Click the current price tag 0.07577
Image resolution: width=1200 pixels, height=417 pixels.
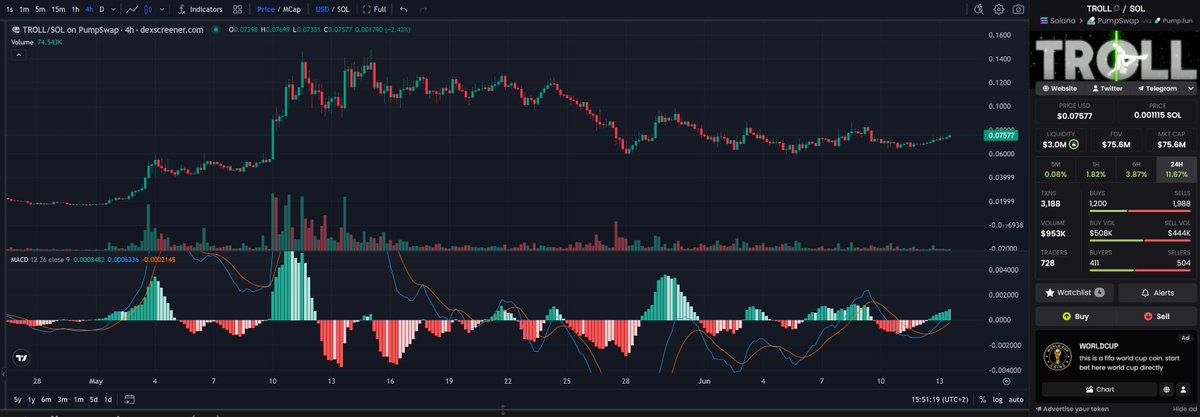pyautogui.click(x=1002, y=135)
